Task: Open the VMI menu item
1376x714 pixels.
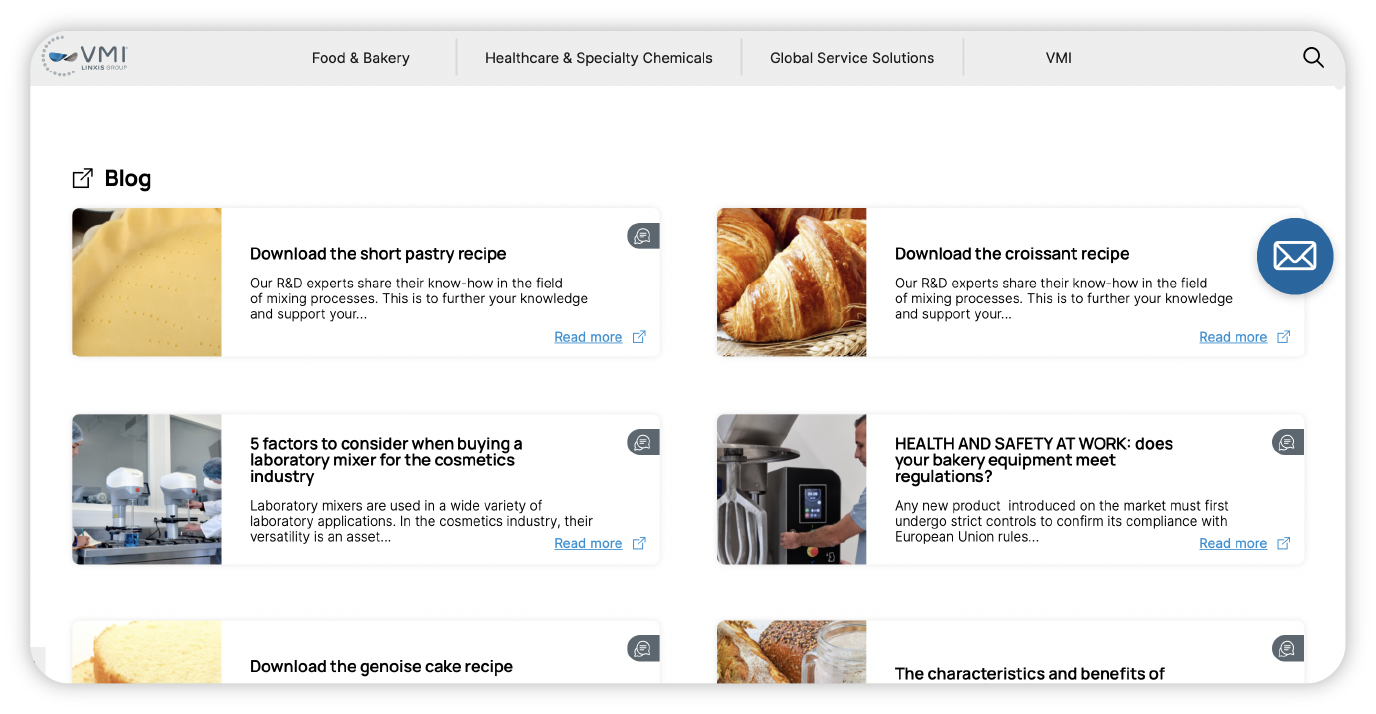Action: point(1058,58)
